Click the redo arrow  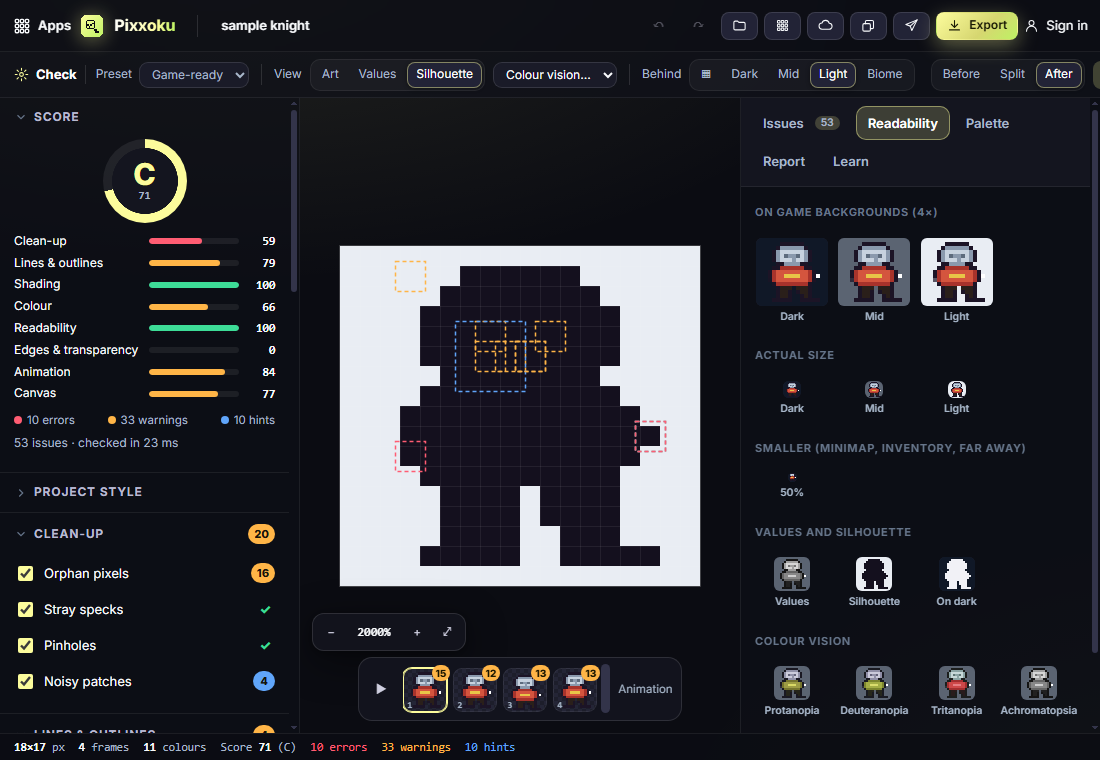[x=698, y=25]
